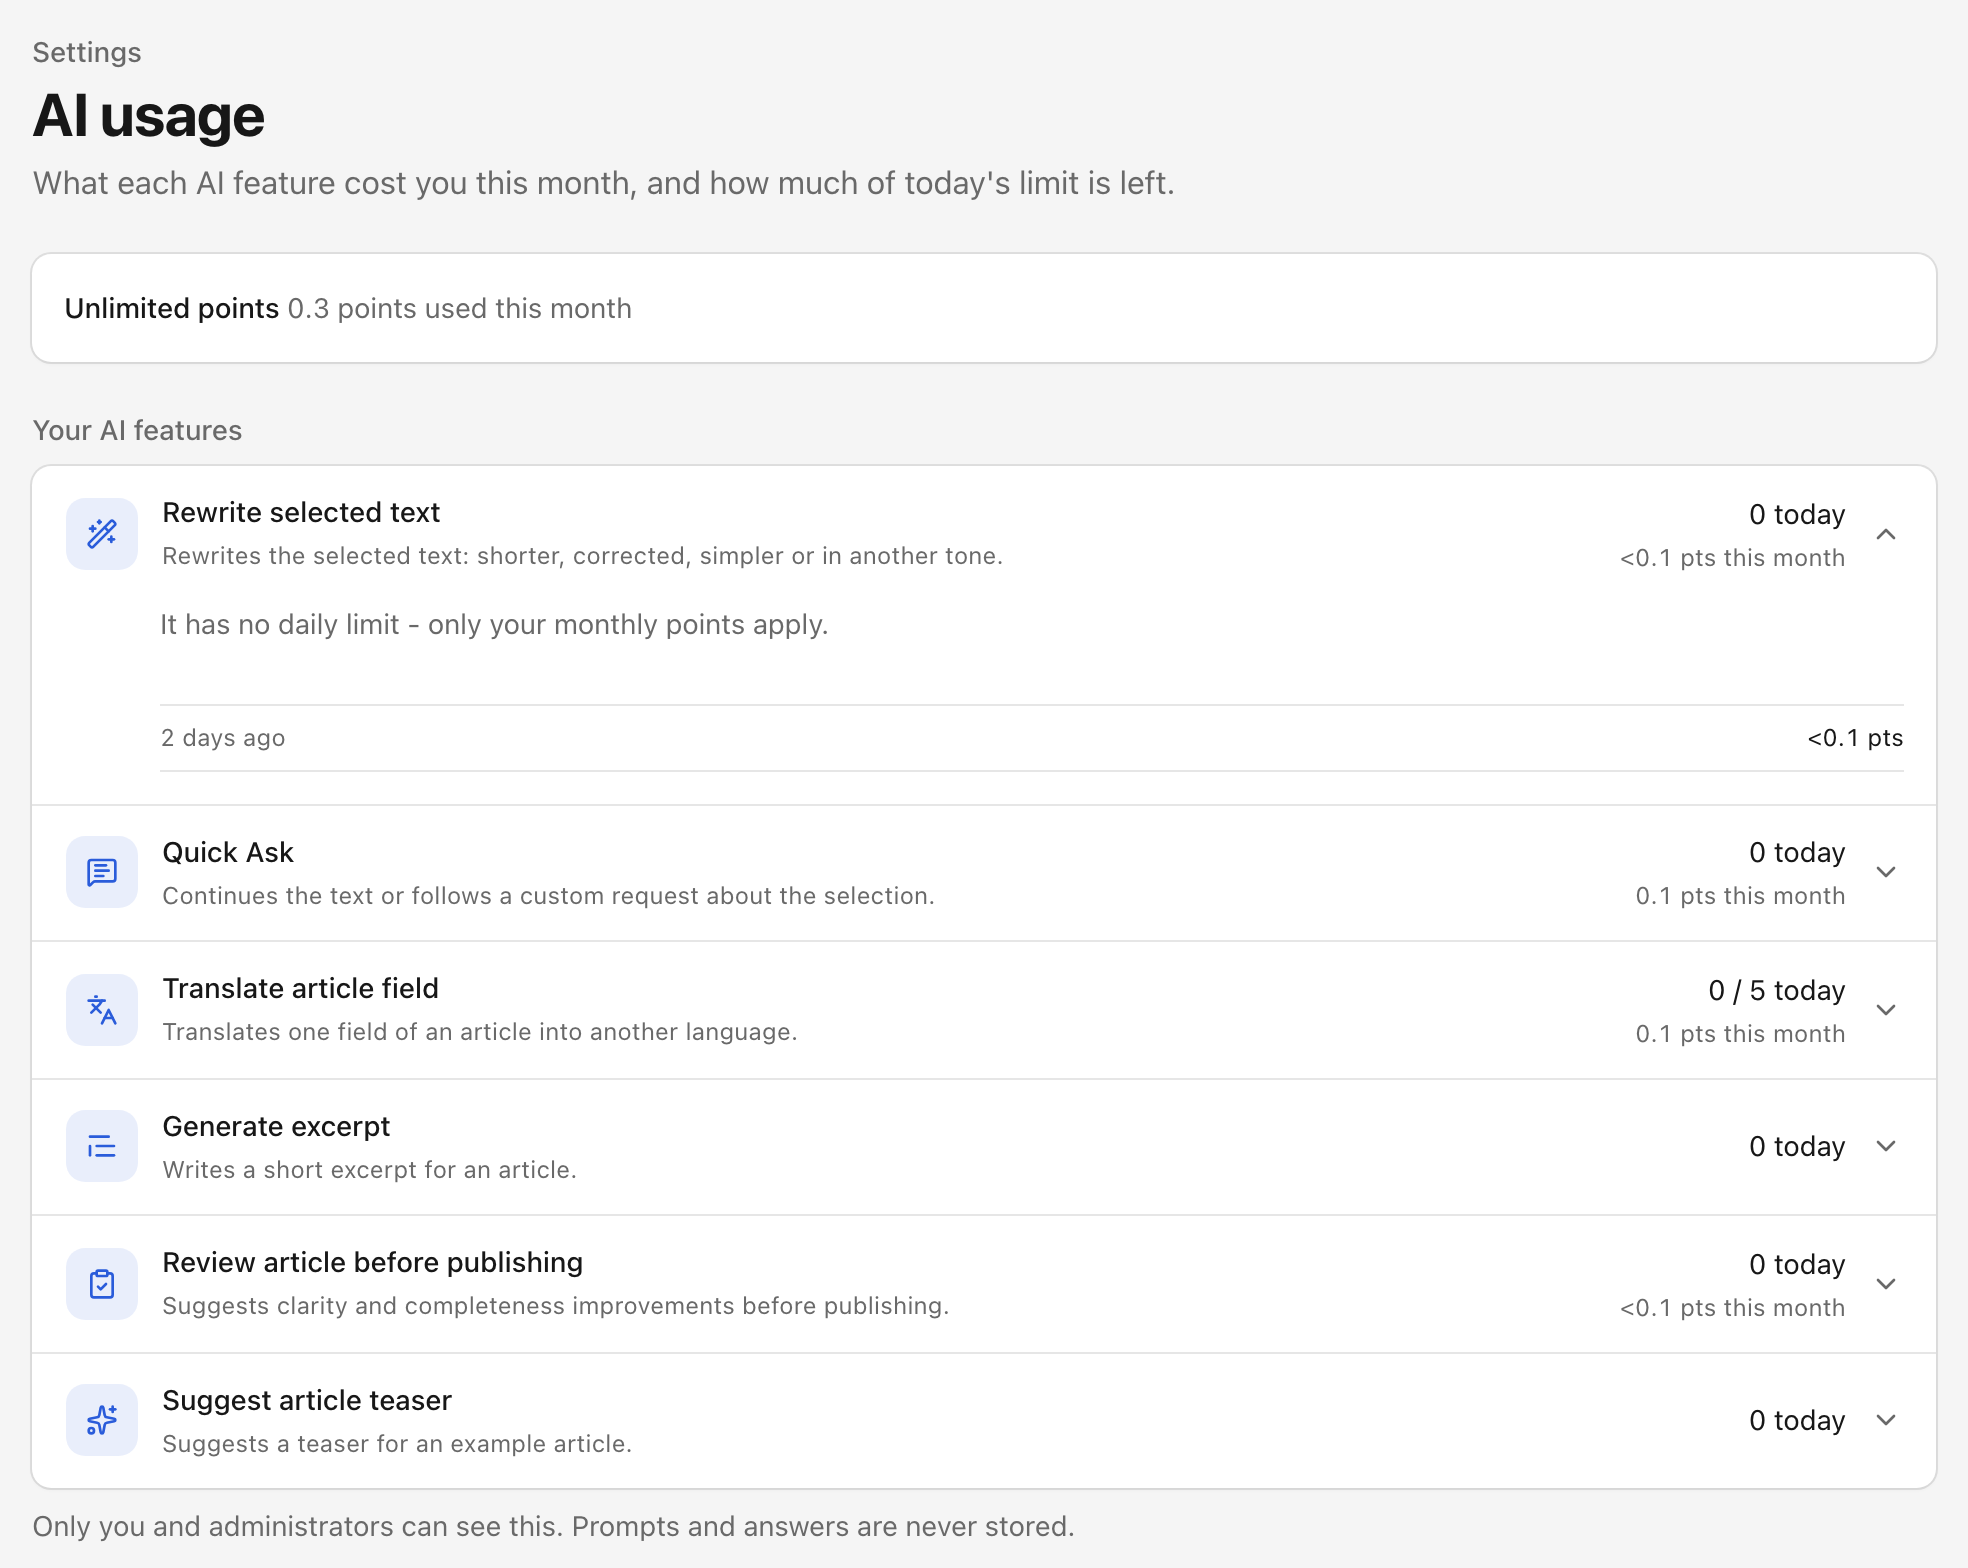This screenshot has height=1568, width=1968.
Task: Click the page subtitle starting 'What each AI feature cost you'
Action: [604, 183]
